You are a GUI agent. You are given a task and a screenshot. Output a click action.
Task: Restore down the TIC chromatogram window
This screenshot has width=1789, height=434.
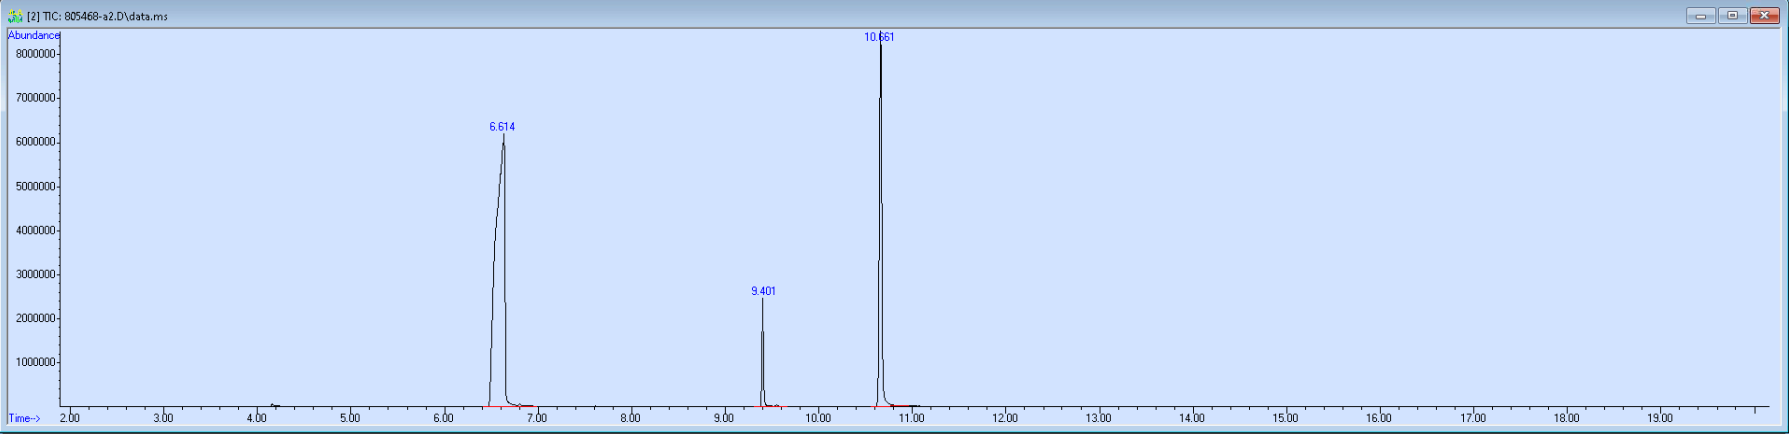click(x=1732, y=16)
